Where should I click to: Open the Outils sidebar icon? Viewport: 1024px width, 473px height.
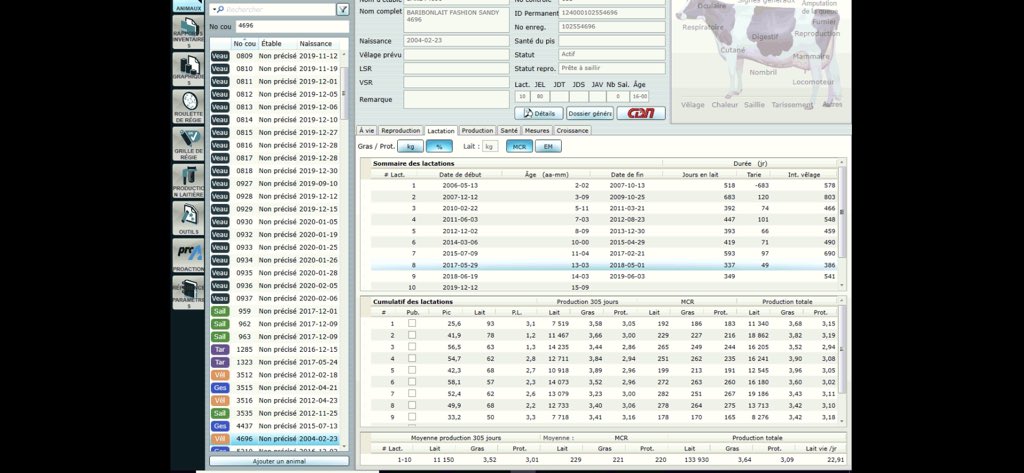click(188, 218)
